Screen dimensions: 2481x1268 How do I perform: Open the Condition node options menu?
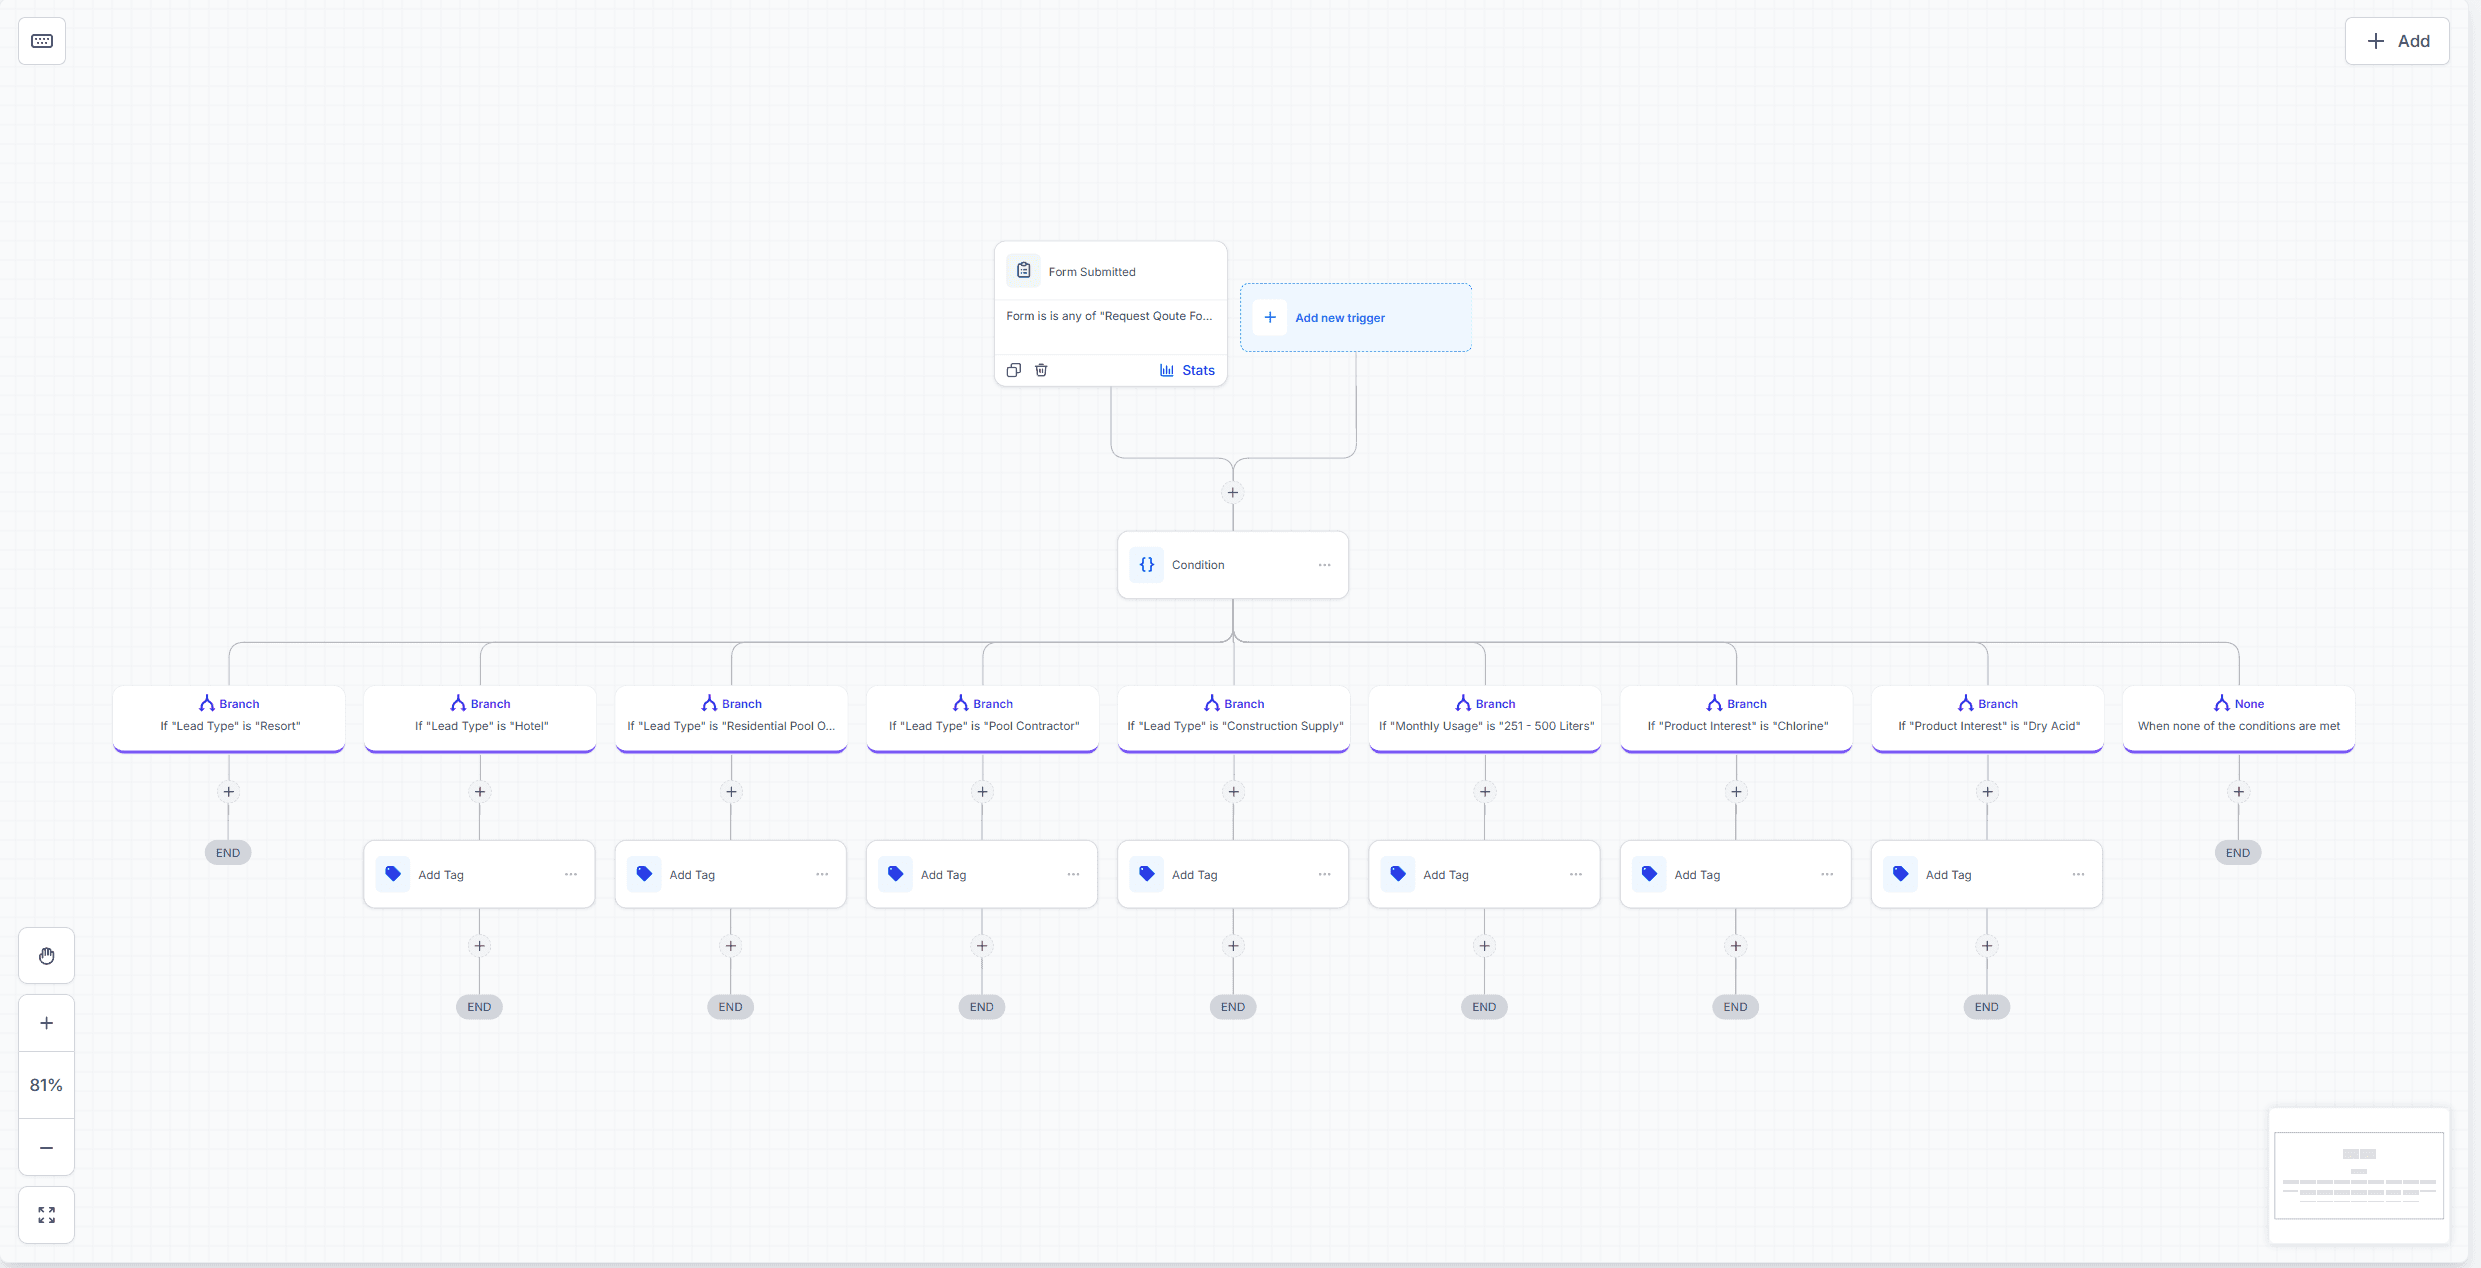pos(1324,565)
